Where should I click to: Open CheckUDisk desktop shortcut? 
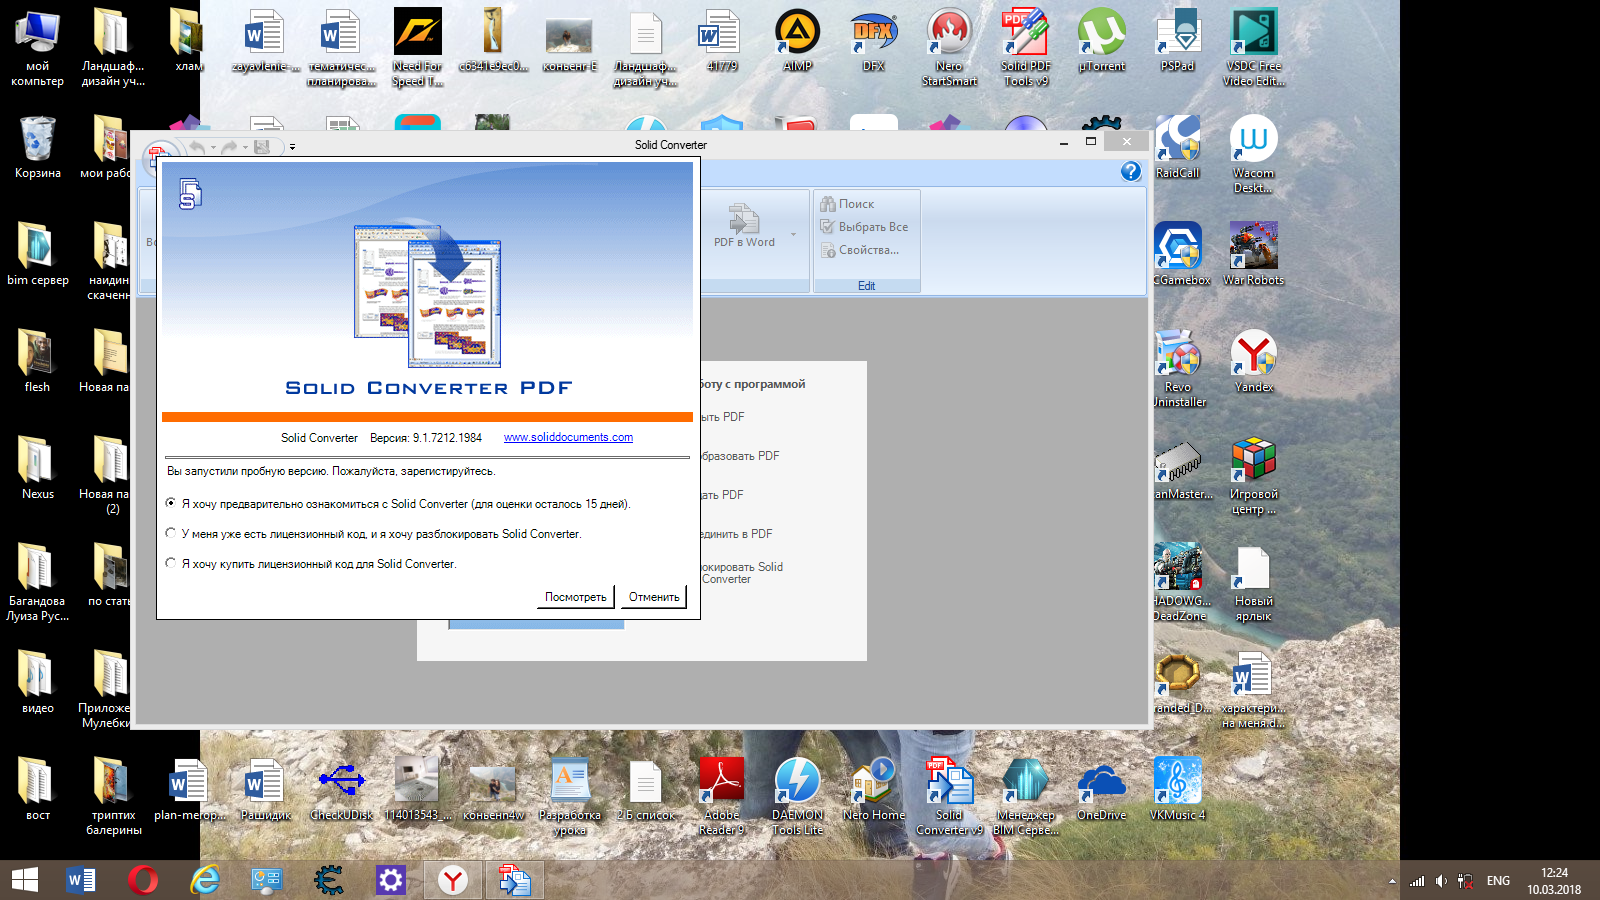coord(341,789)
